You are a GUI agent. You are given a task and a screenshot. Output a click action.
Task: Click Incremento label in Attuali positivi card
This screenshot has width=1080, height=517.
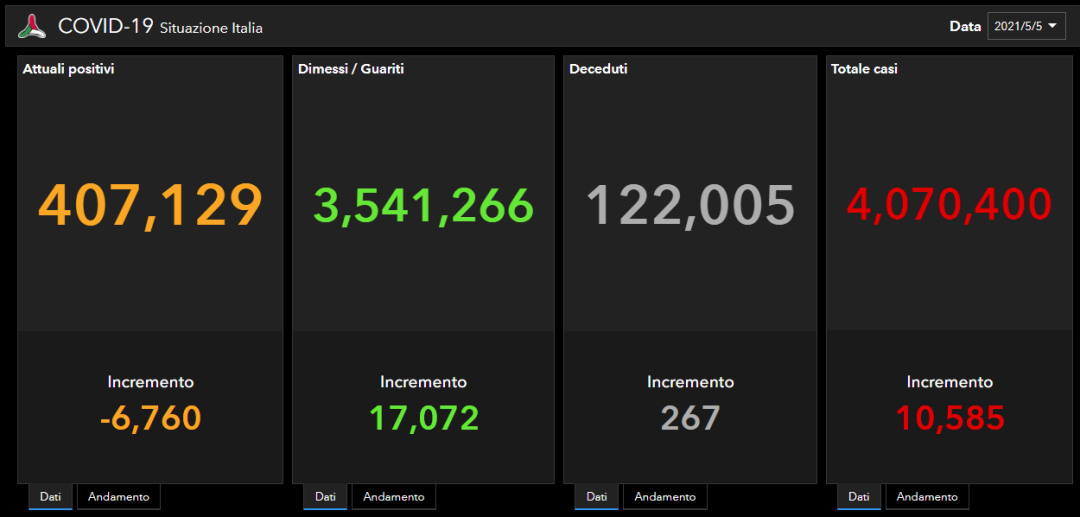[x=150, y=382]
